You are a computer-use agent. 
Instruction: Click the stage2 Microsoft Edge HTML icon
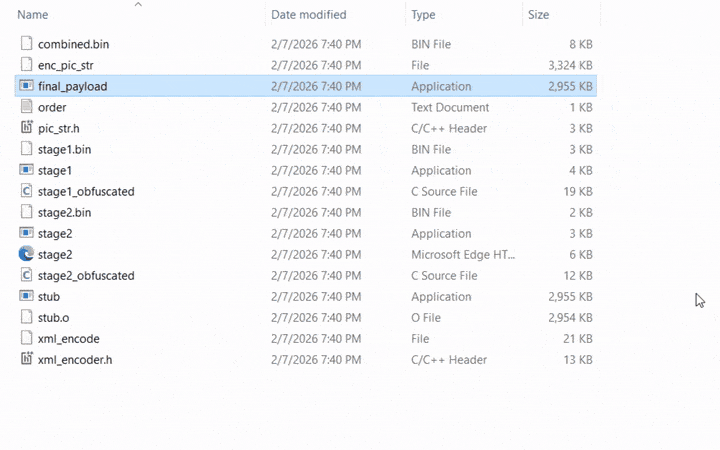(x=26, y=254)
